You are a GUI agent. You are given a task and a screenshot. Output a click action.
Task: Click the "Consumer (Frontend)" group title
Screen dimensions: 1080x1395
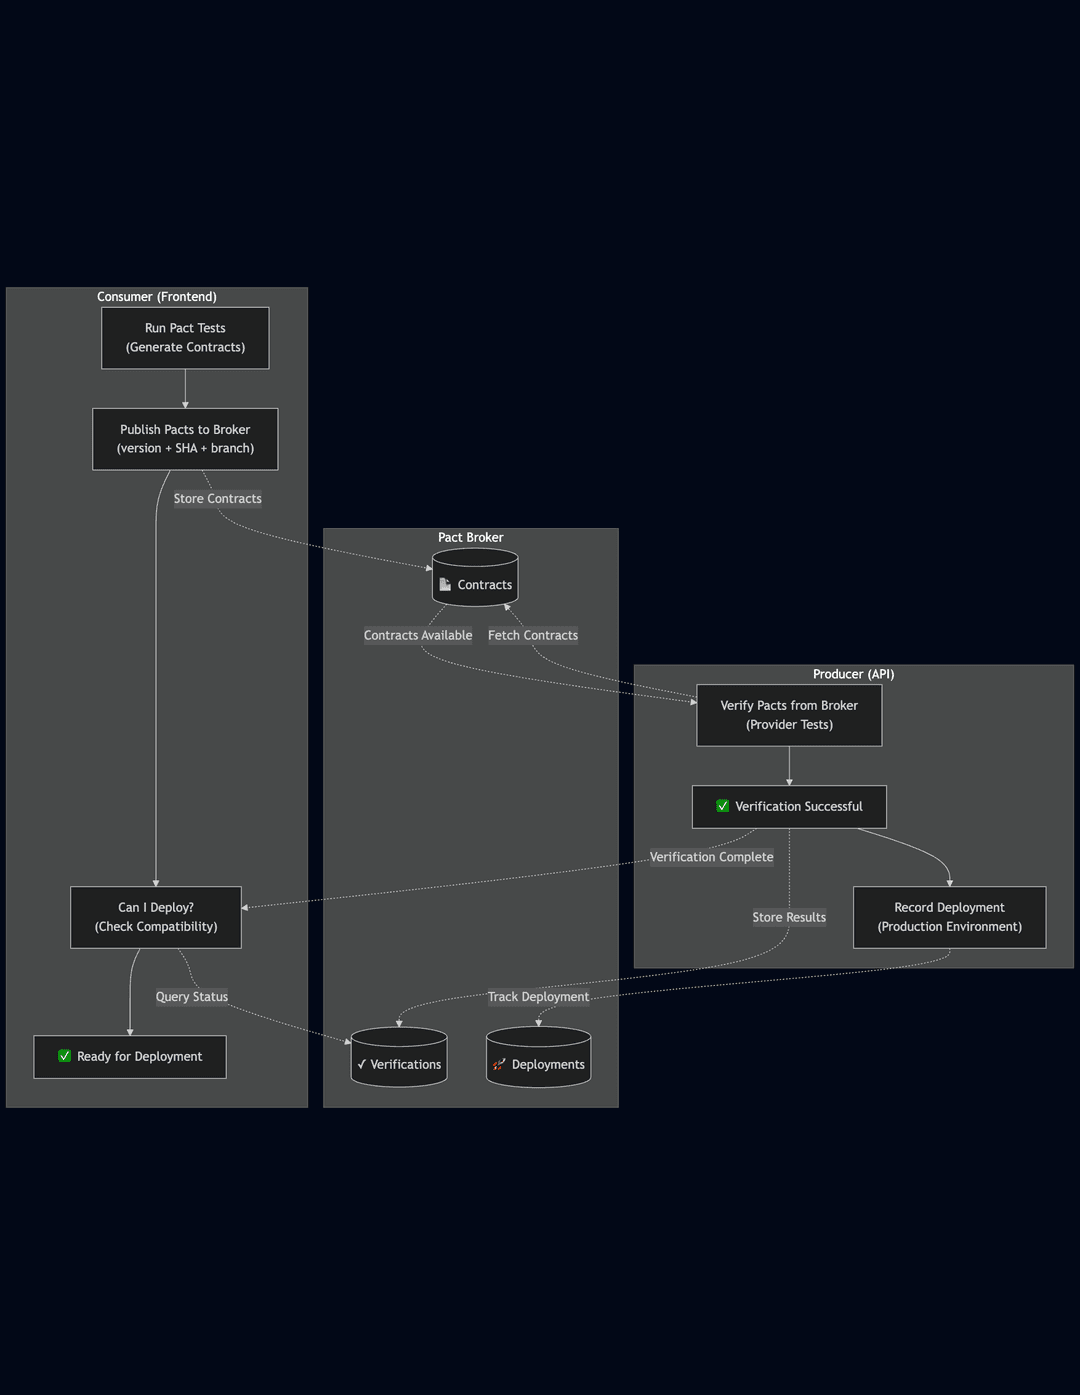click(x=157, y=297)
